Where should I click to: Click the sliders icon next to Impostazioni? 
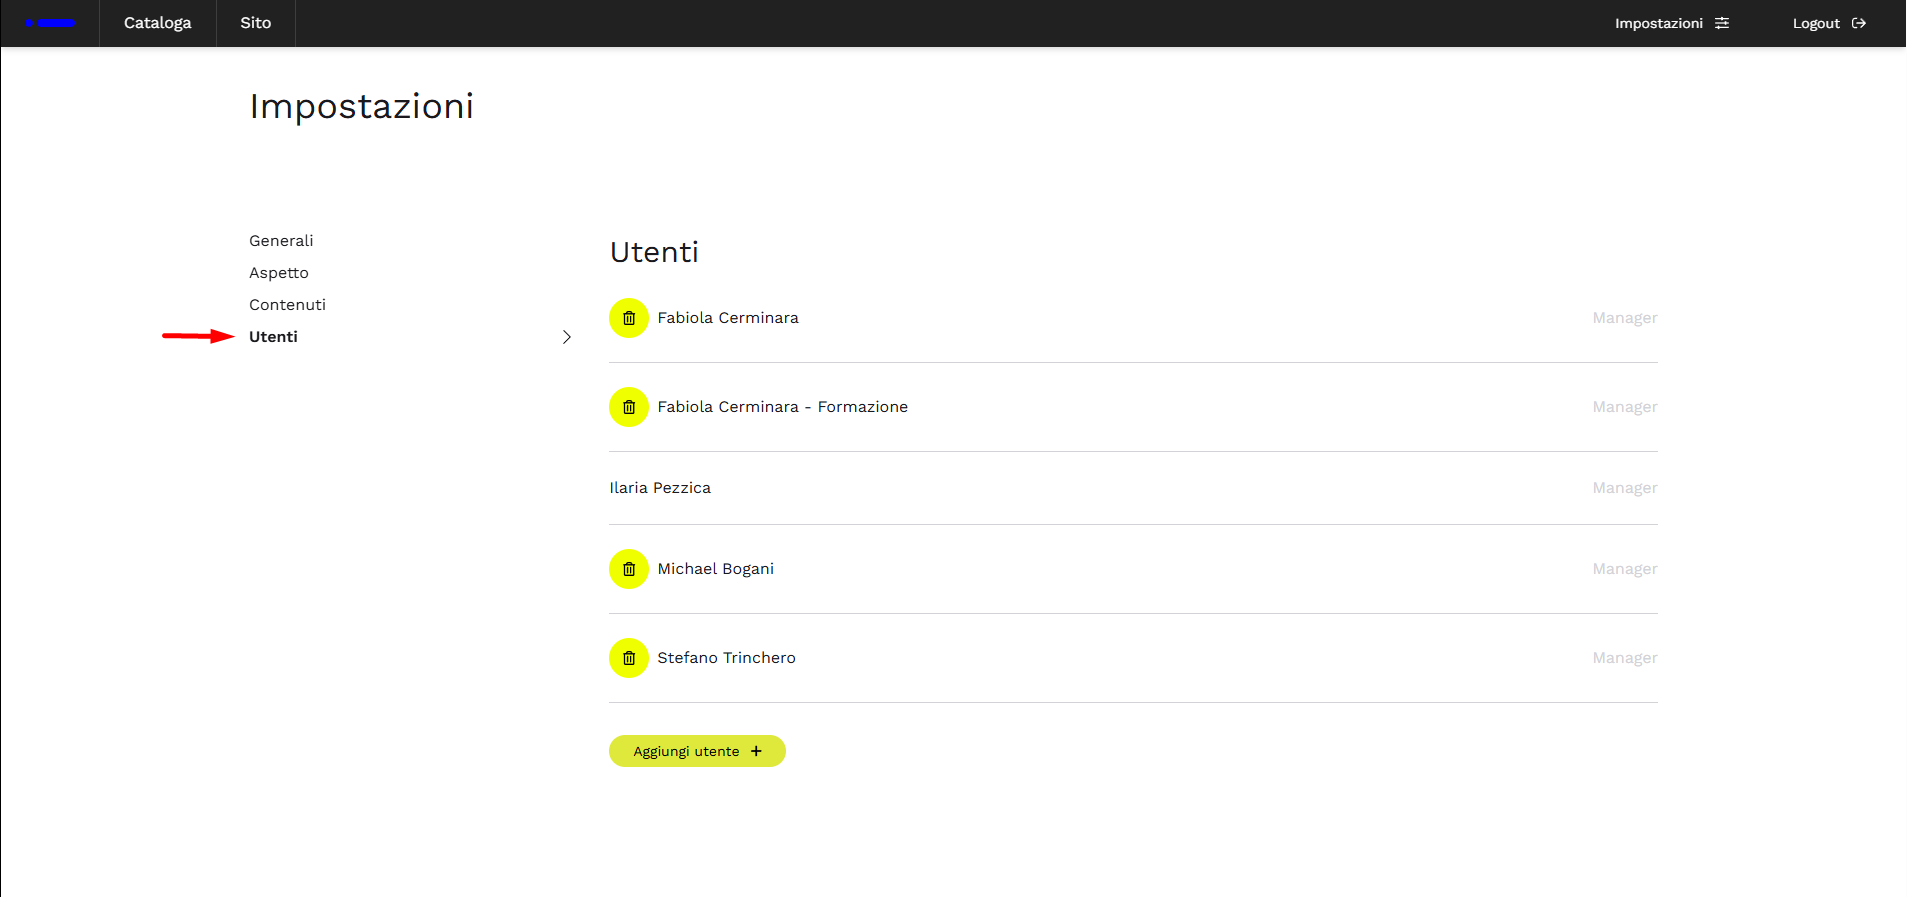(1722, 23)
